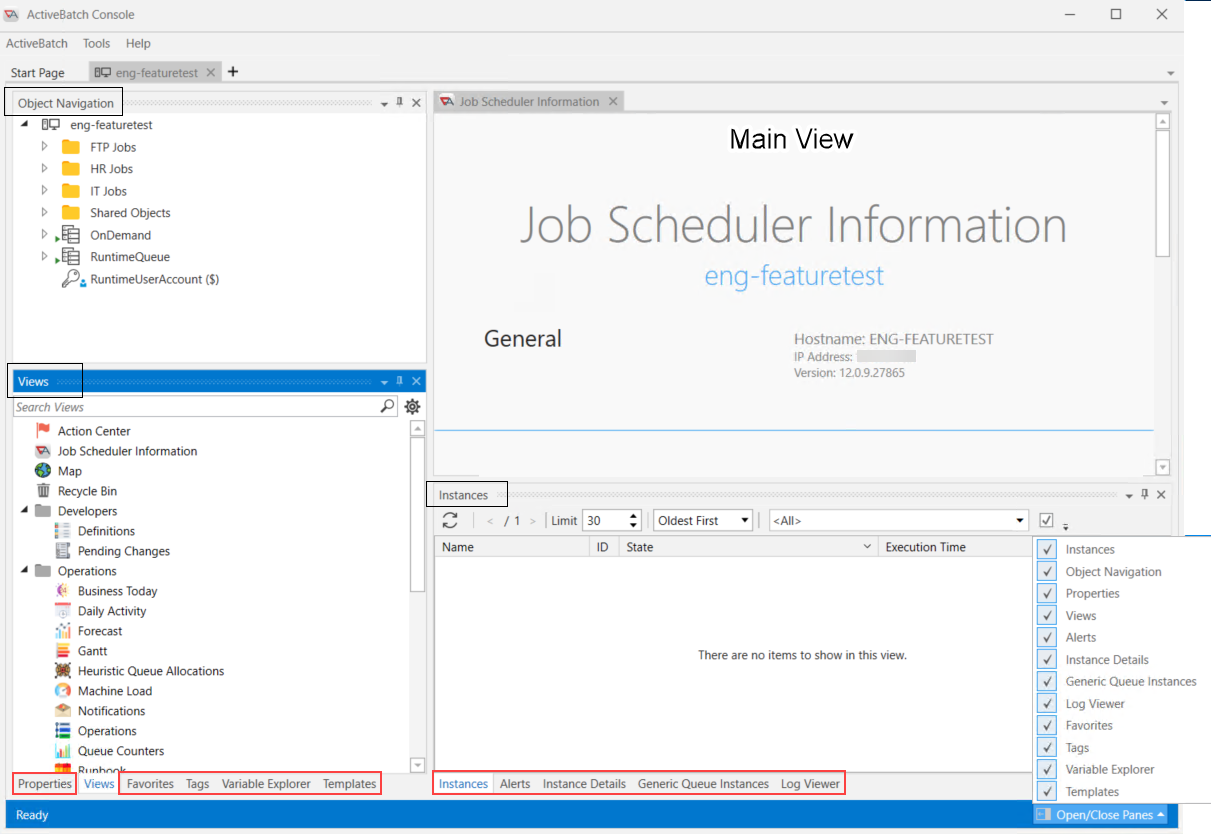Increase the Limit value with stepper
The image size is (1212, 834).
(x=634, y=515)
